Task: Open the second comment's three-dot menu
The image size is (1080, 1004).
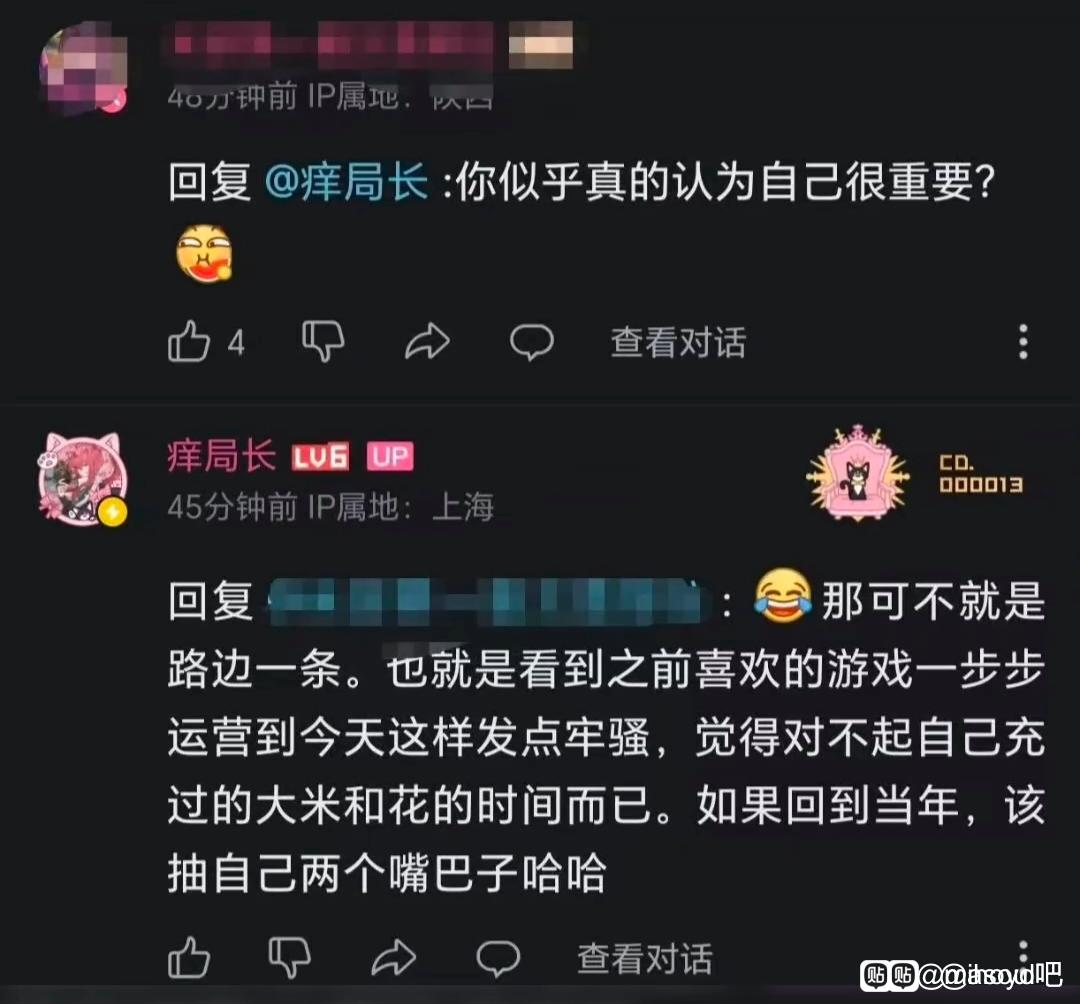Action: (x=1024, y=954)
